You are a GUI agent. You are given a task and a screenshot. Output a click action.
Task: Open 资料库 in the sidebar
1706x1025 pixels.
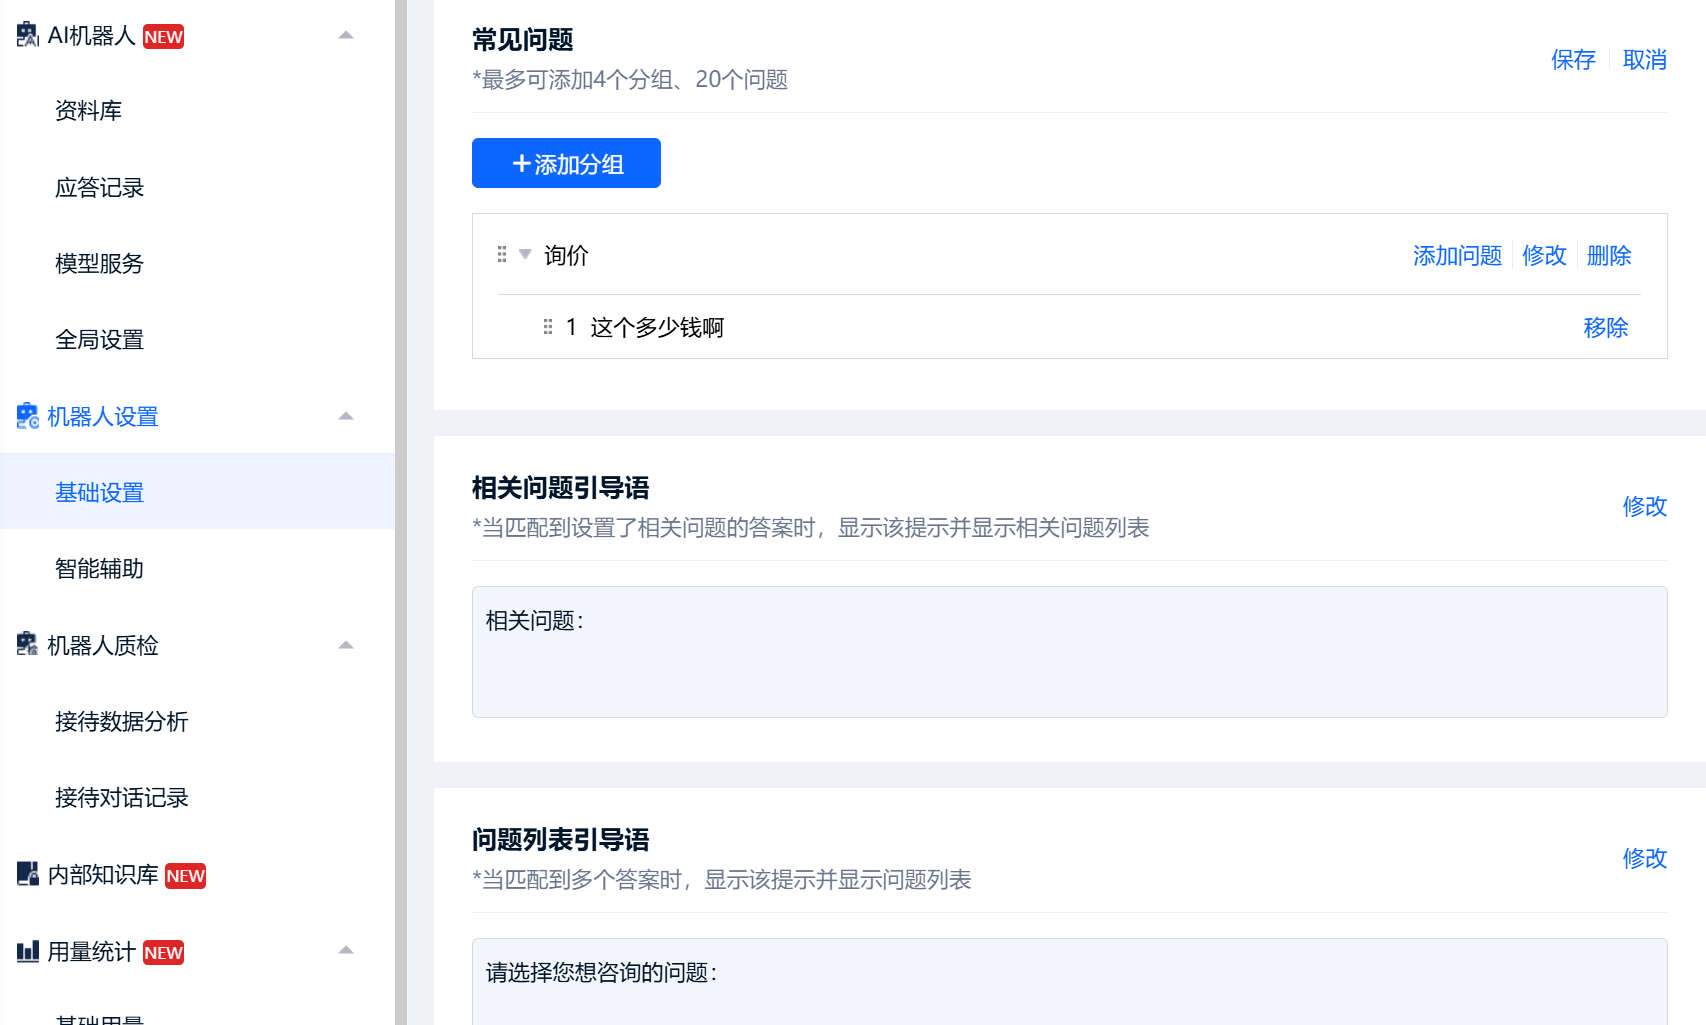[x=89, y=111]
